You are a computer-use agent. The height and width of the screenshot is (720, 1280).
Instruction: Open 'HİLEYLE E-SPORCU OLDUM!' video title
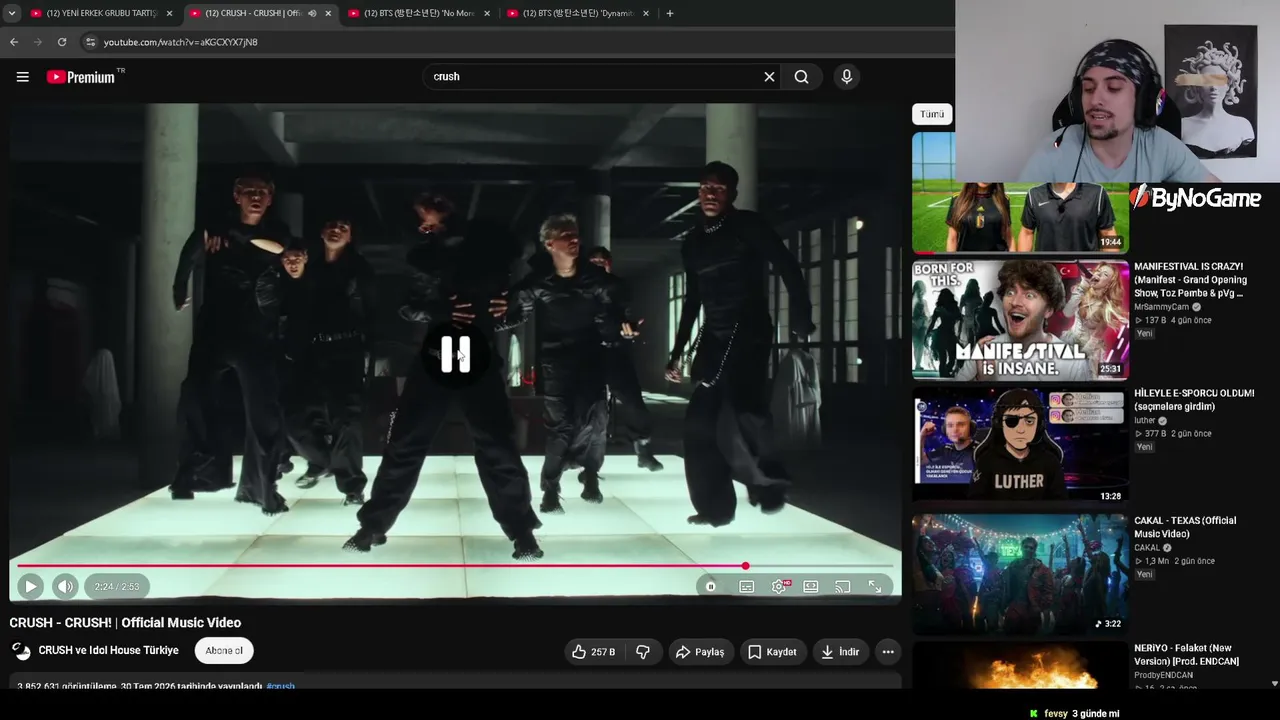1194,400
